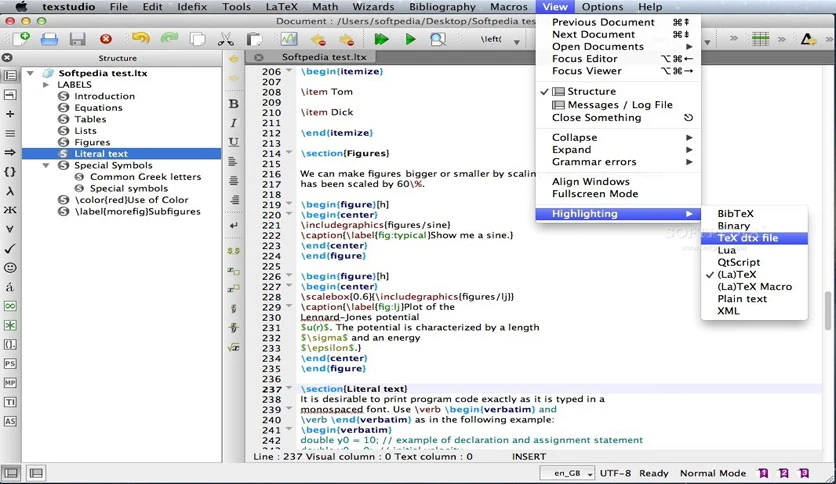
Task: Open the Expand submenu
Action: click(618, 150)
